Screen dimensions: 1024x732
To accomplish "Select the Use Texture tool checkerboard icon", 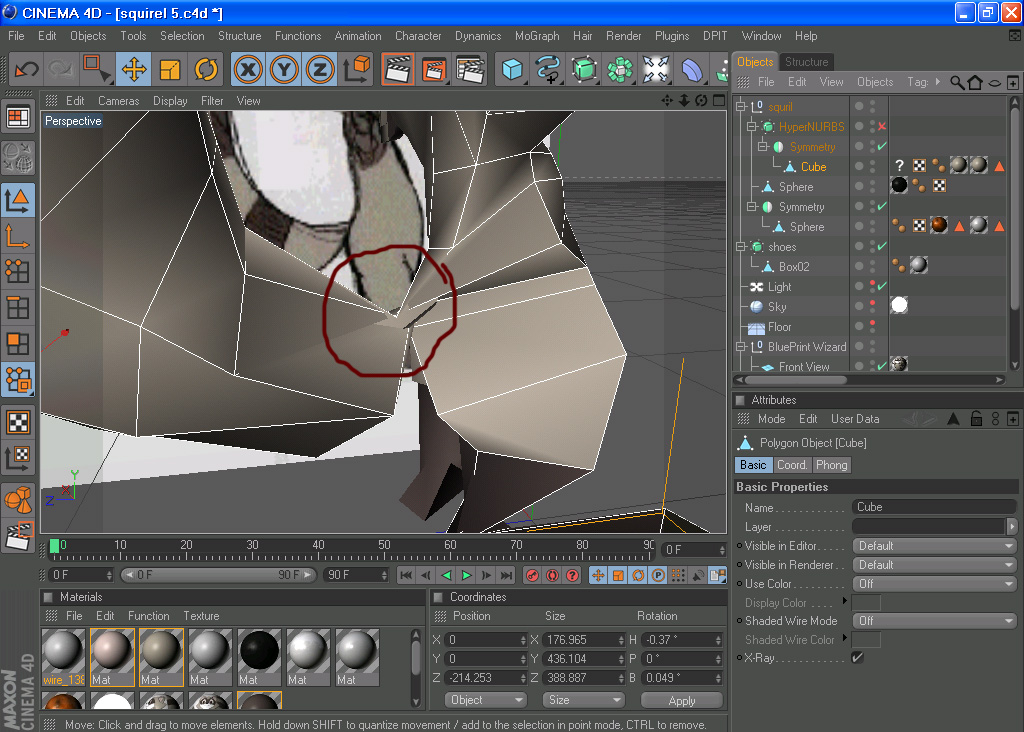I will pyautogui.click(x=18, y=422).
